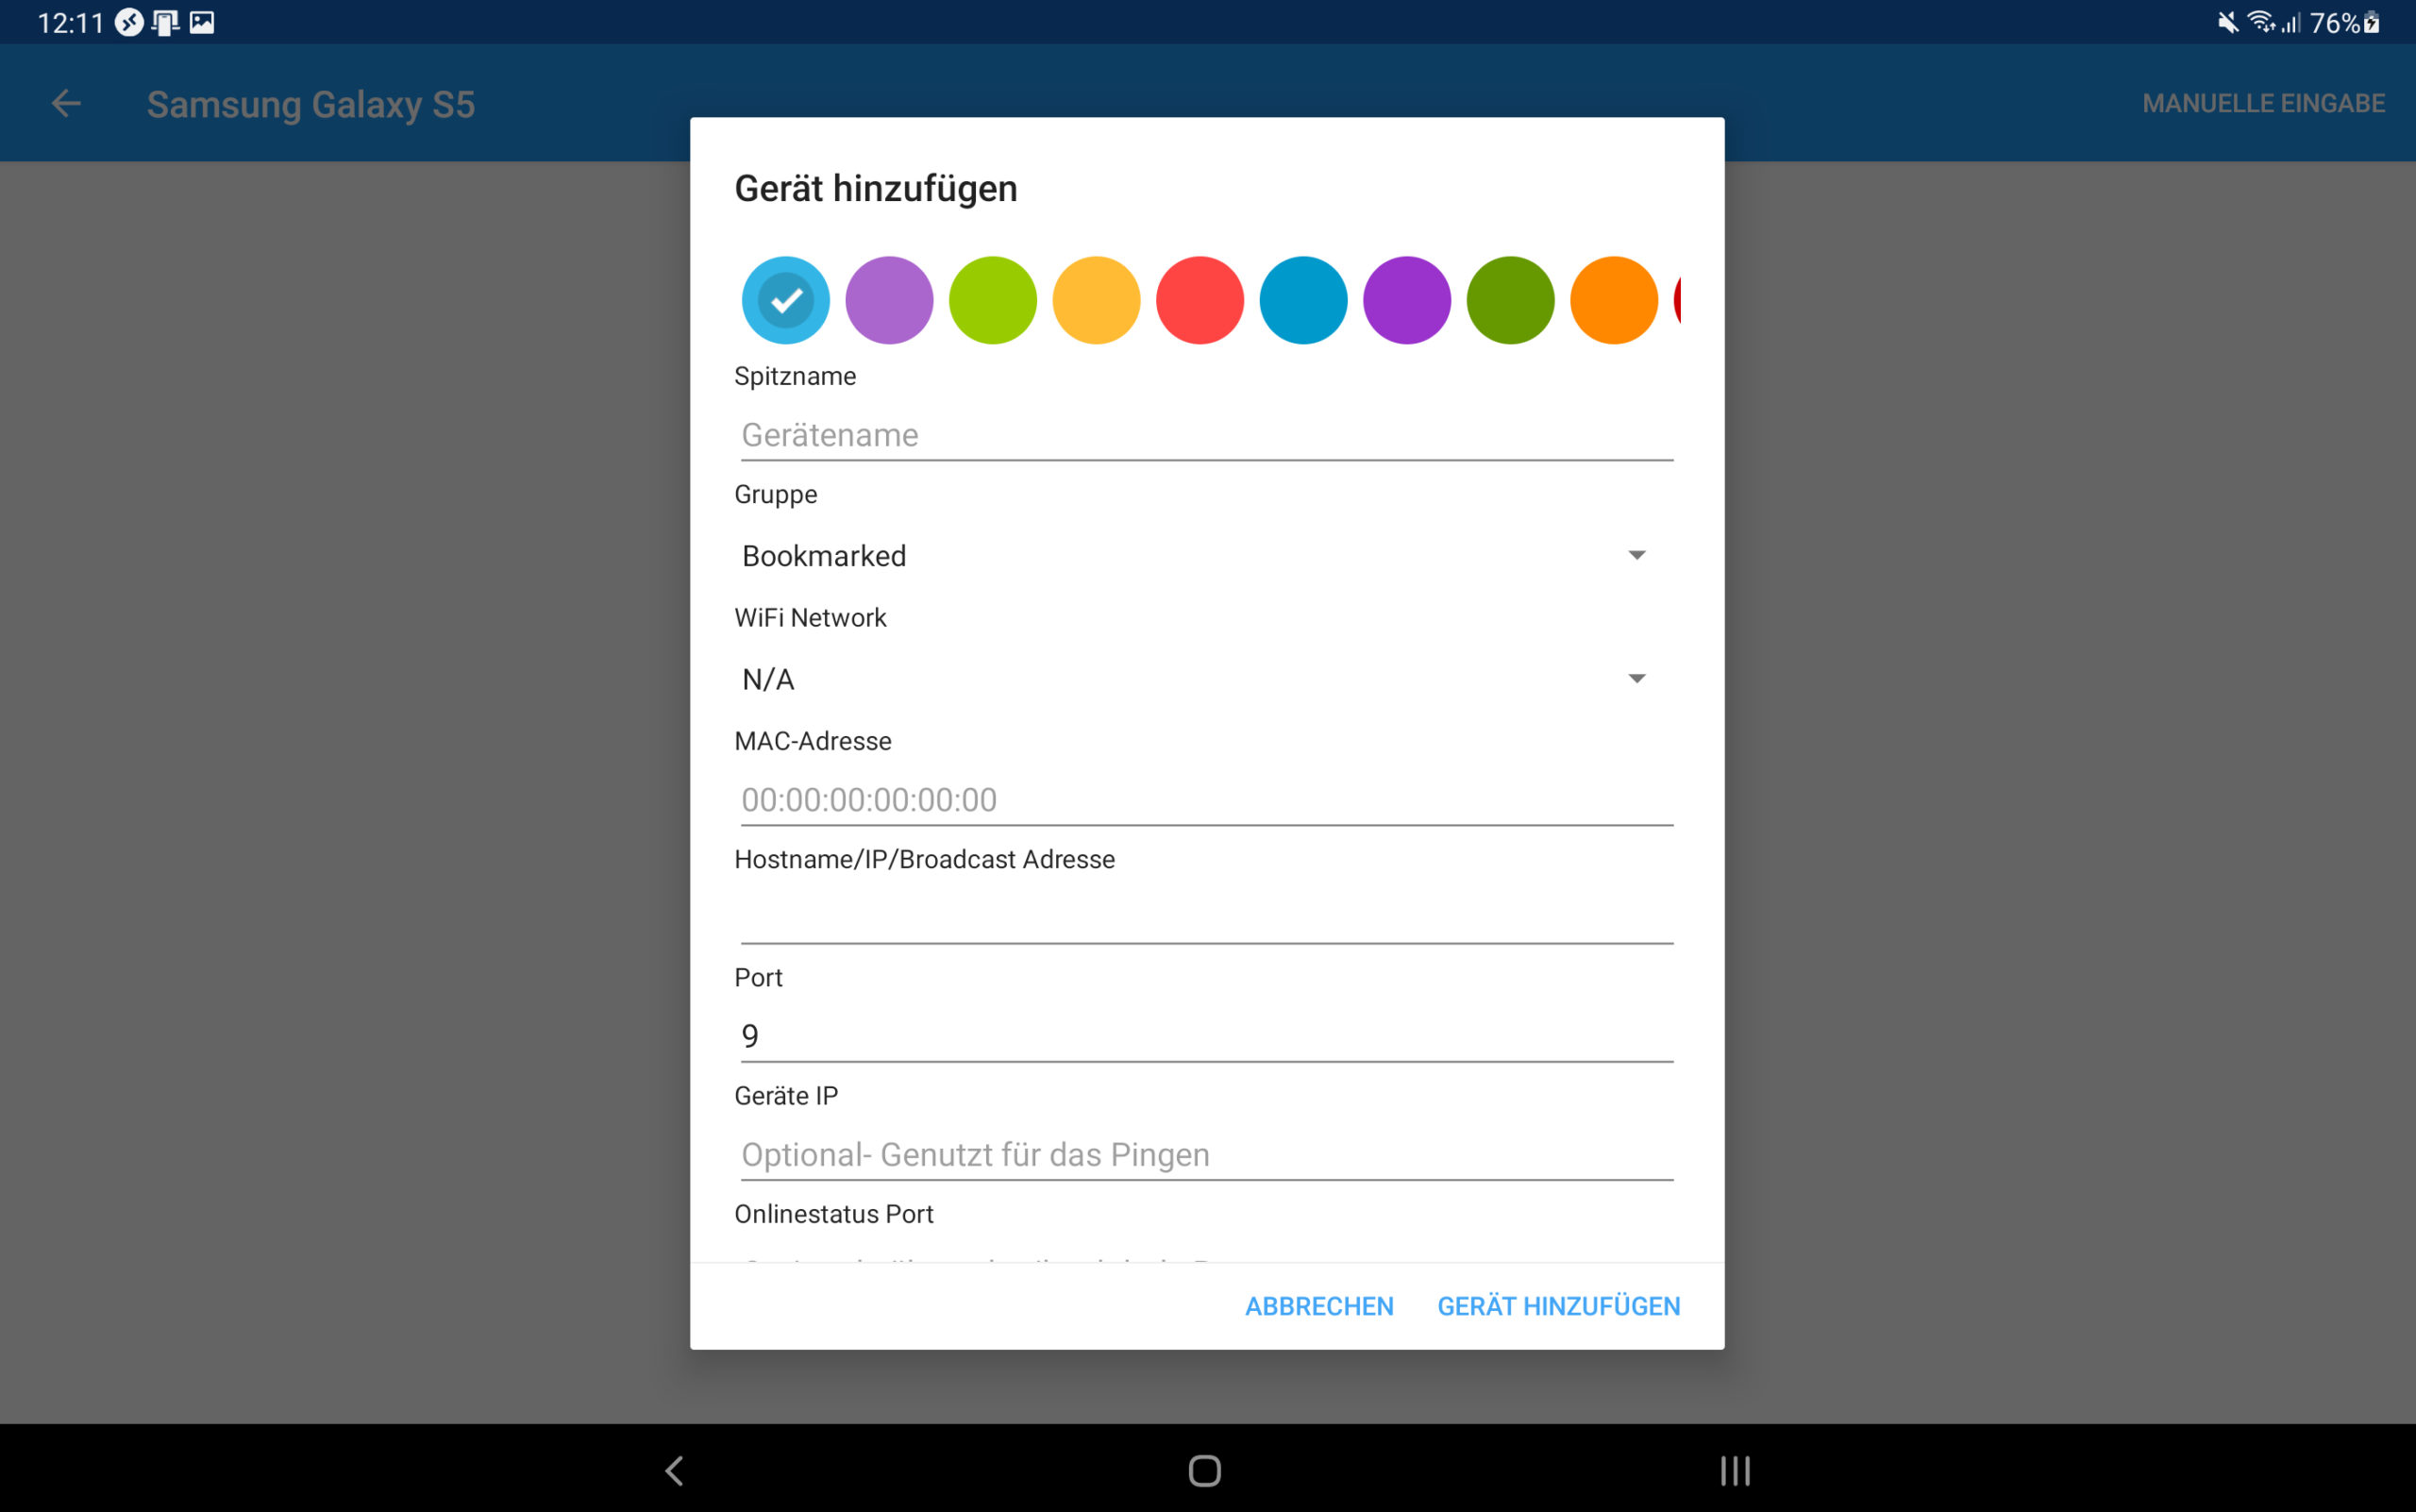
Task: Tap the image notification icon in status bar
Action: (x=202, y=22)
